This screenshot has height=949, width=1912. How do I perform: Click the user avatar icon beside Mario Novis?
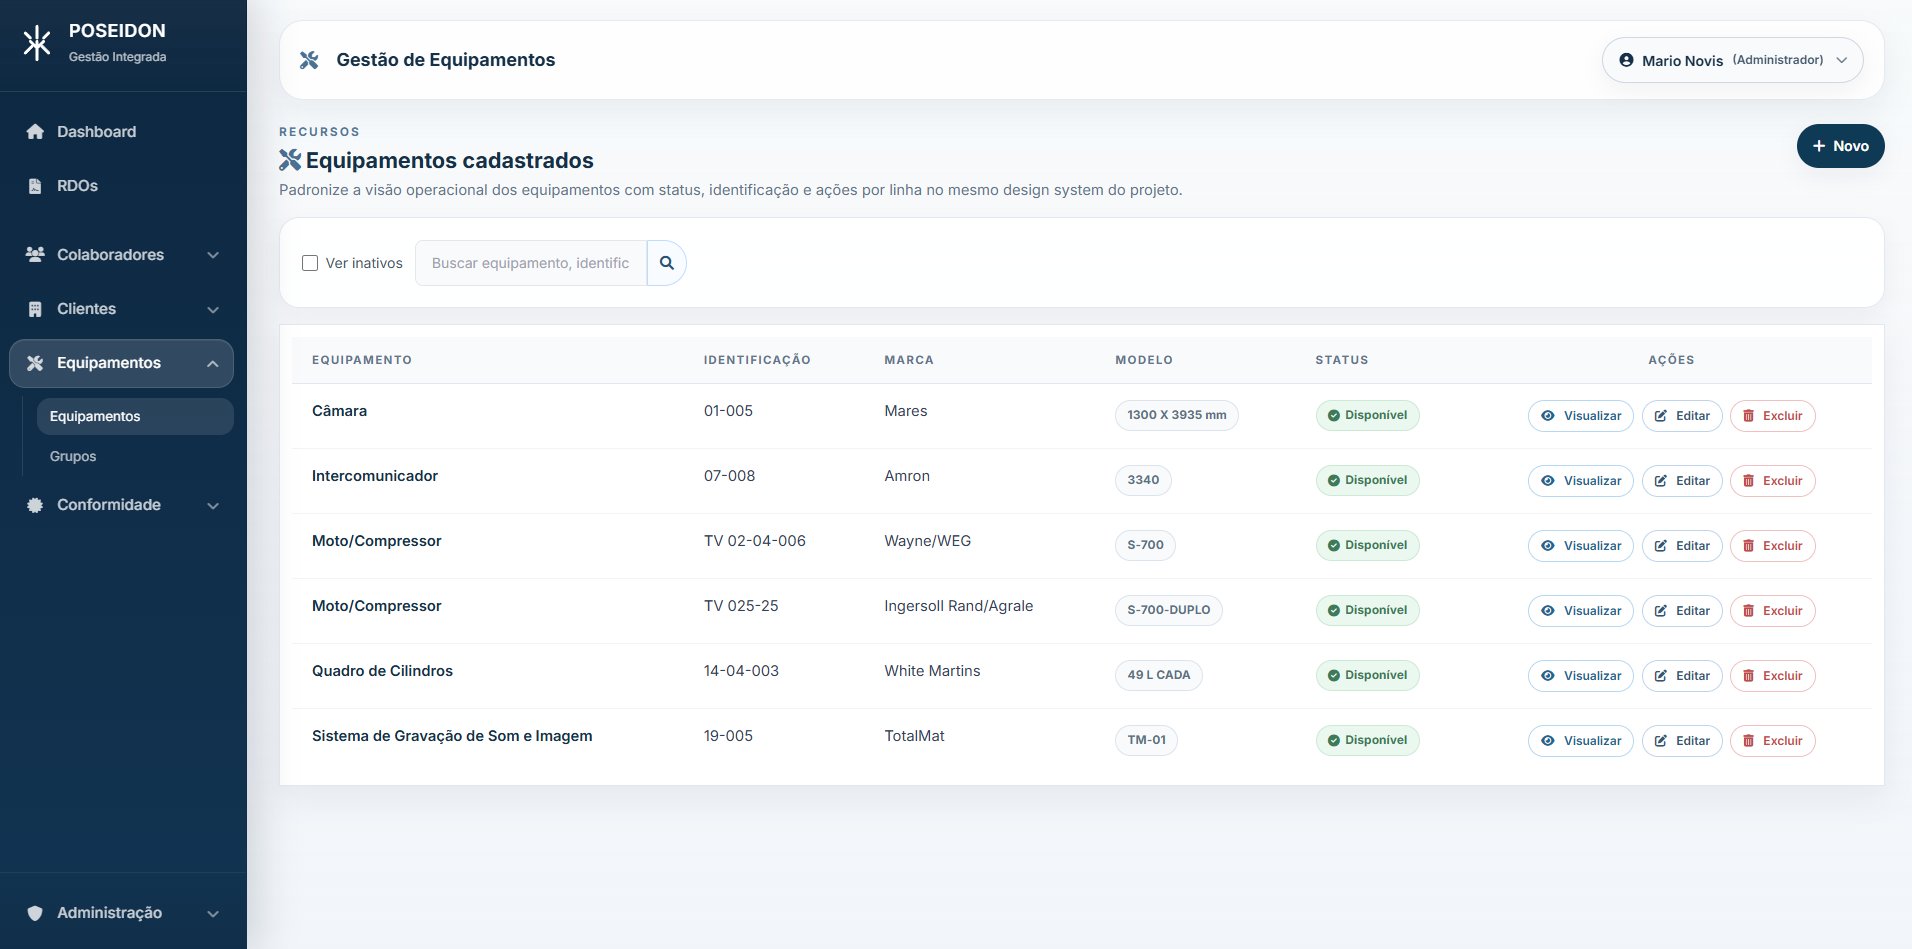pyautogui.click(x=1626, y=60)
